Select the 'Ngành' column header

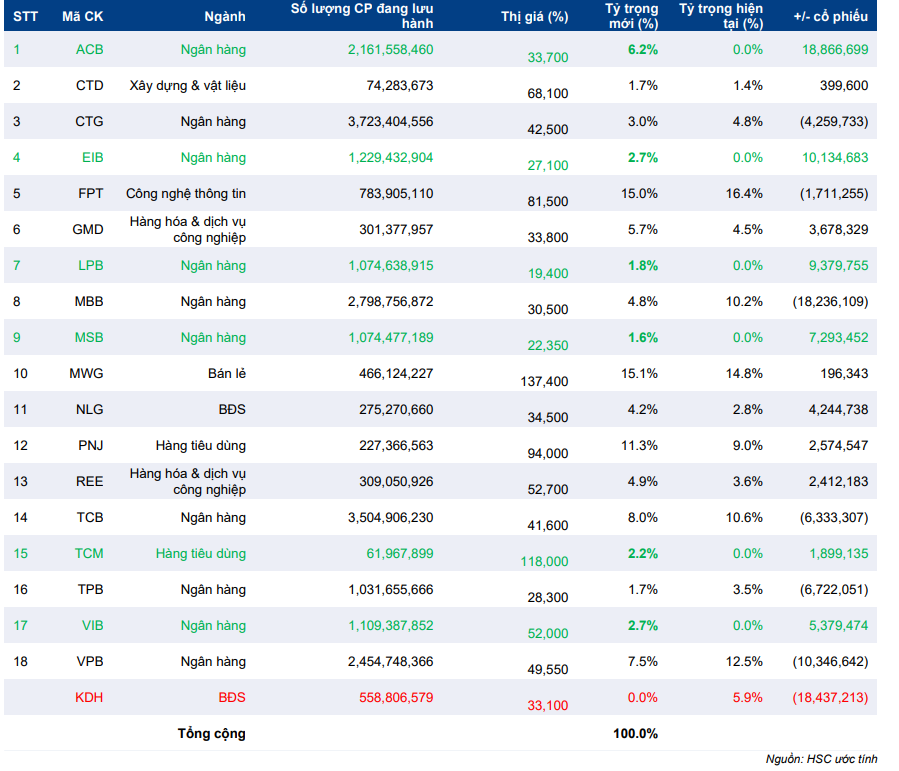[x=224, y=16]
